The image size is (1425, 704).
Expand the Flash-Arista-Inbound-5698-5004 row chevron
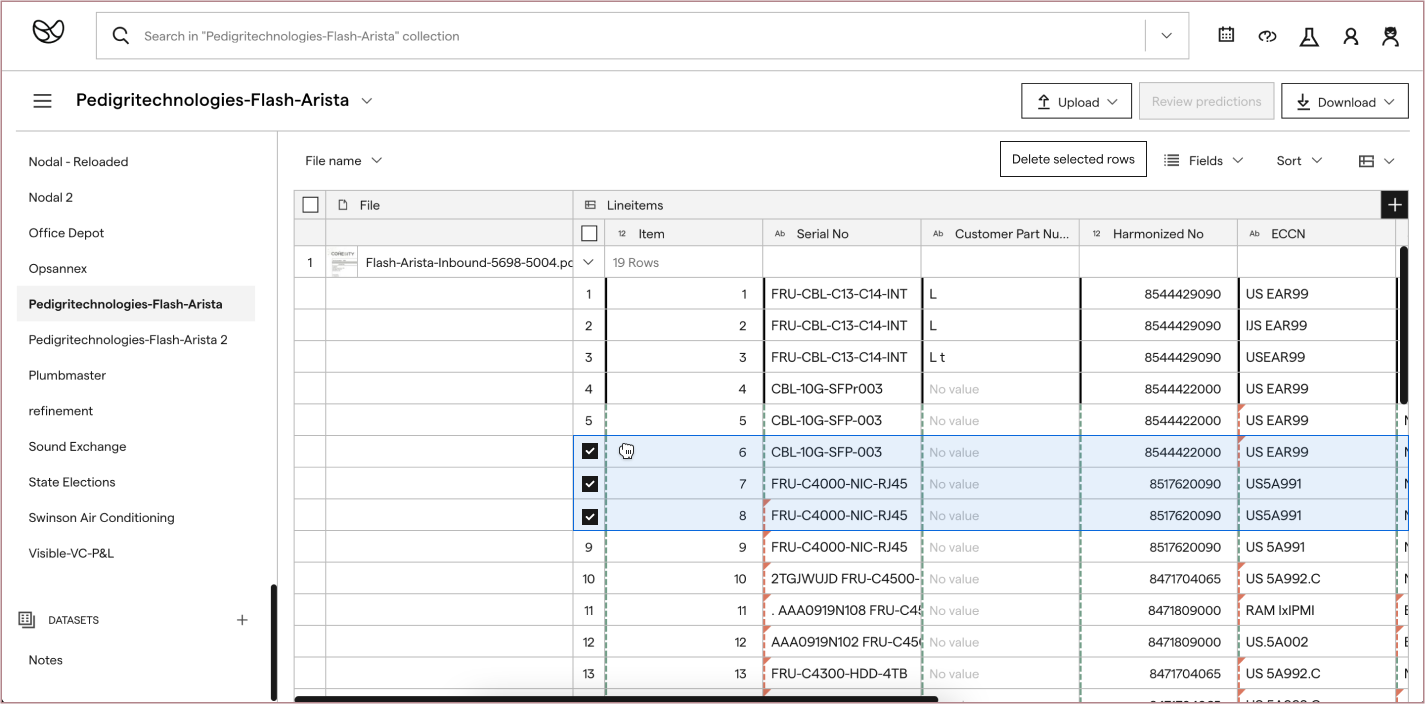(x=589, y=261)
